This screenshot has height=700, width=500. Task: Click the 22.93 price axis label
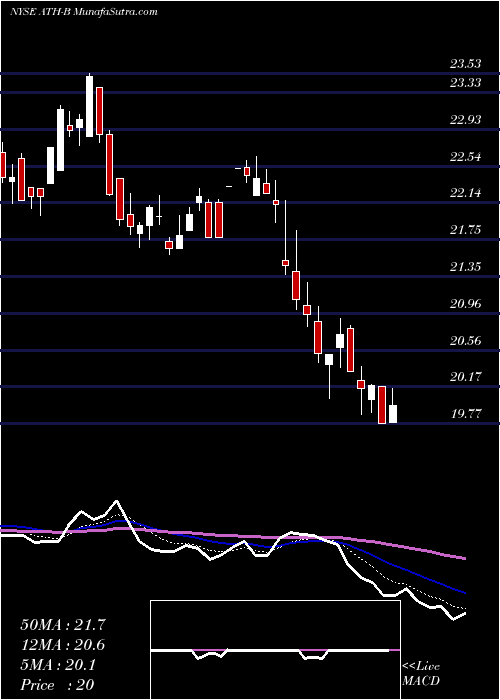(x=466, y=120)
